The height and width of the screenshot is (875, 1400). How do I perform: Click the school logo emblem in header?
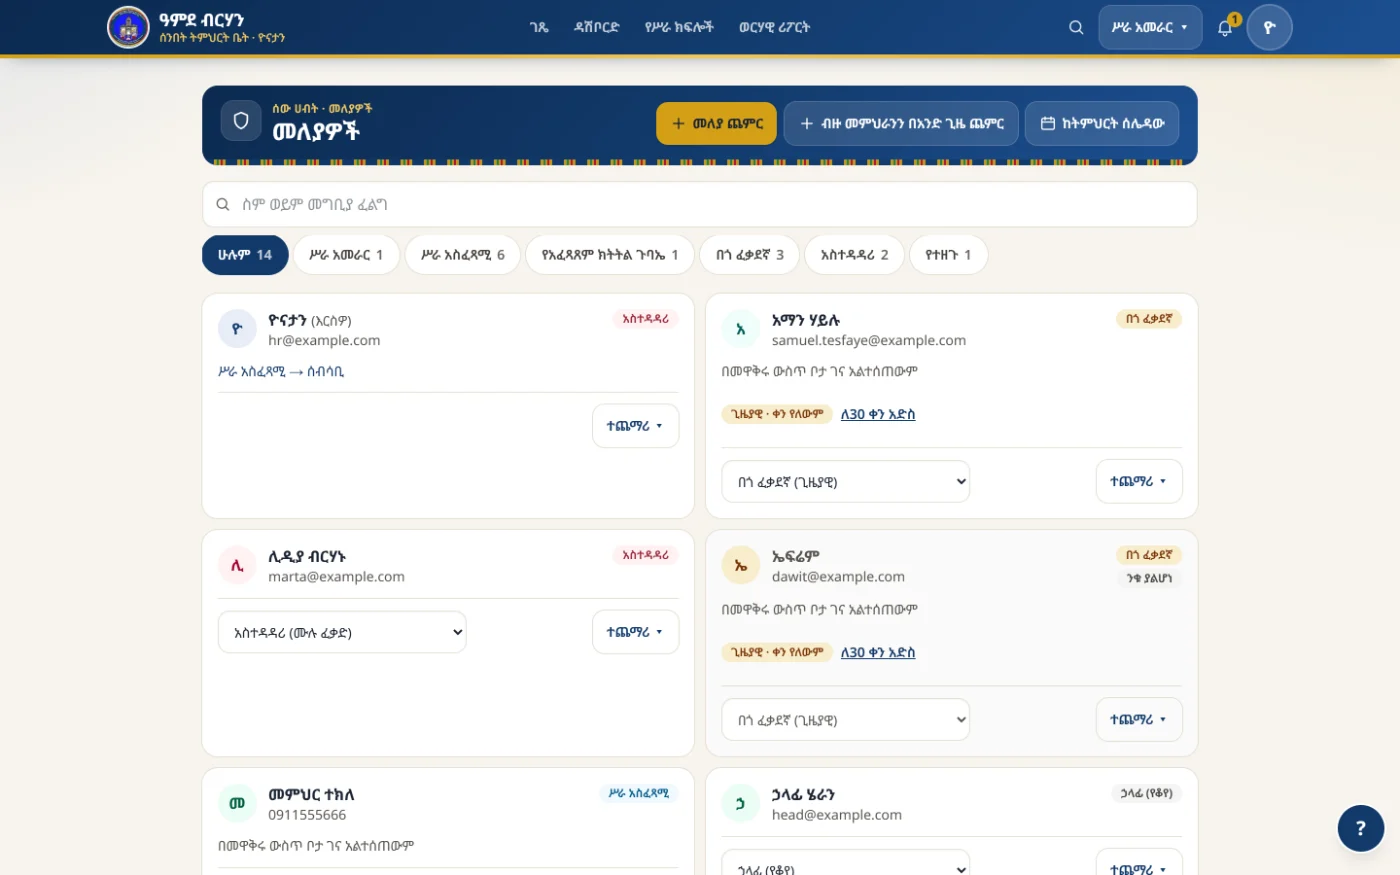click(x=128, y=27)
